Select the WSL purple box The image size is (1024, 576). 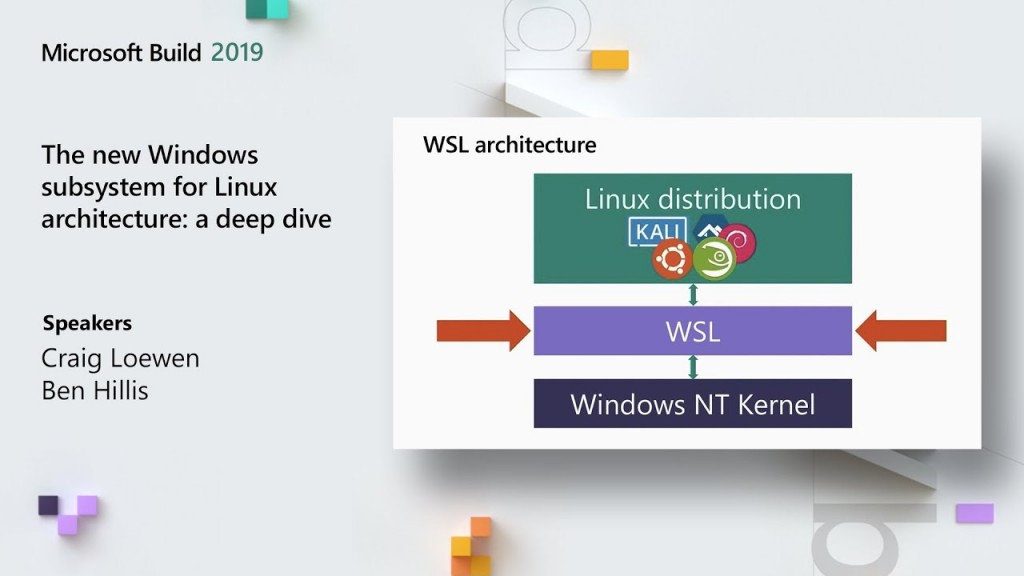[693, 330]
